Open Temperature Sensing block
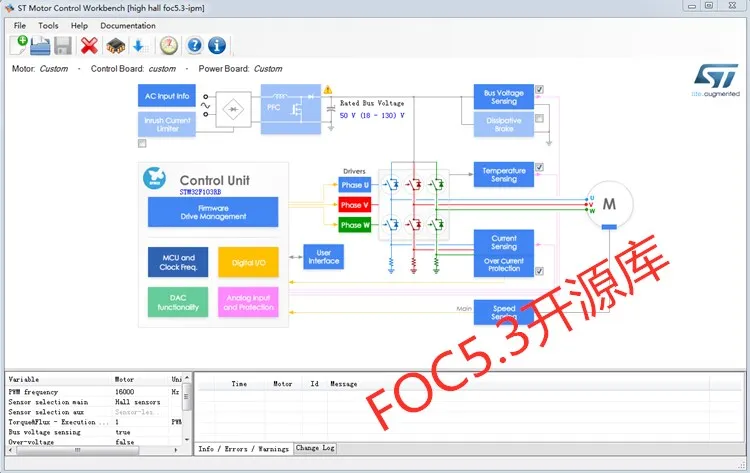Screen dimensions: 750x473 point(504,175)
